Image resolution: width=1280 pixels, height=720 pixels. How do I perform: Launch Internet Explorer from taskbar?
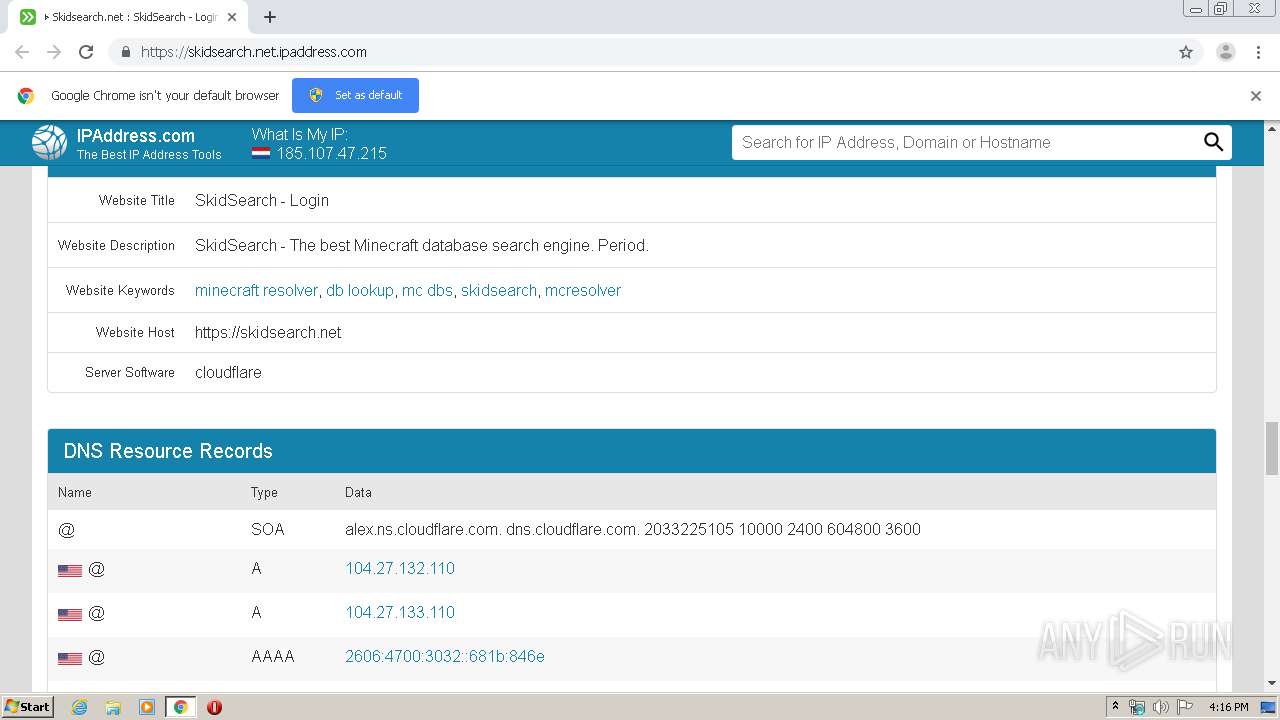(79, 707)
